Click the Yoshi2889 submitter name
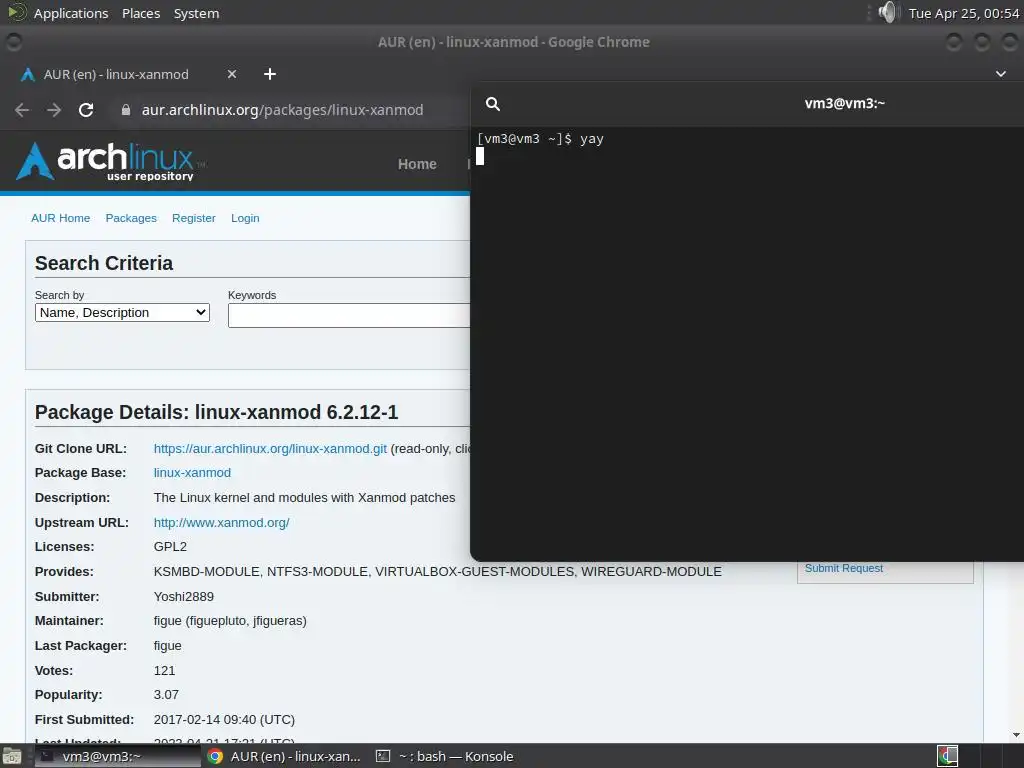Screen dimensions: 1024x768 pos(184,596)
